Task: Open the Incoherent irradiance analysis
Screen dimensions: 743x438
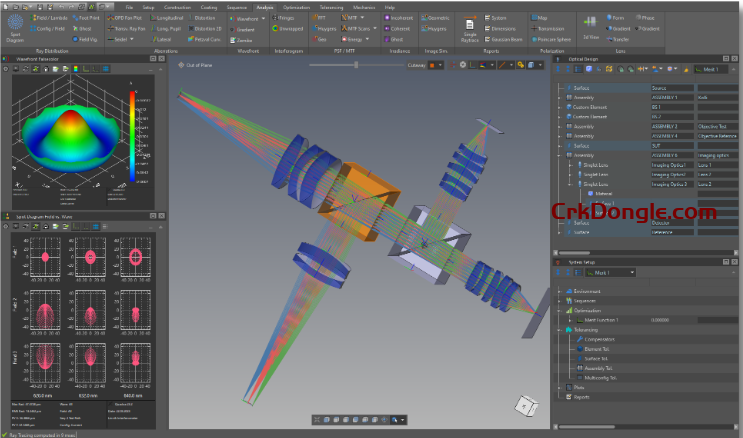Action: pos(399,18)
